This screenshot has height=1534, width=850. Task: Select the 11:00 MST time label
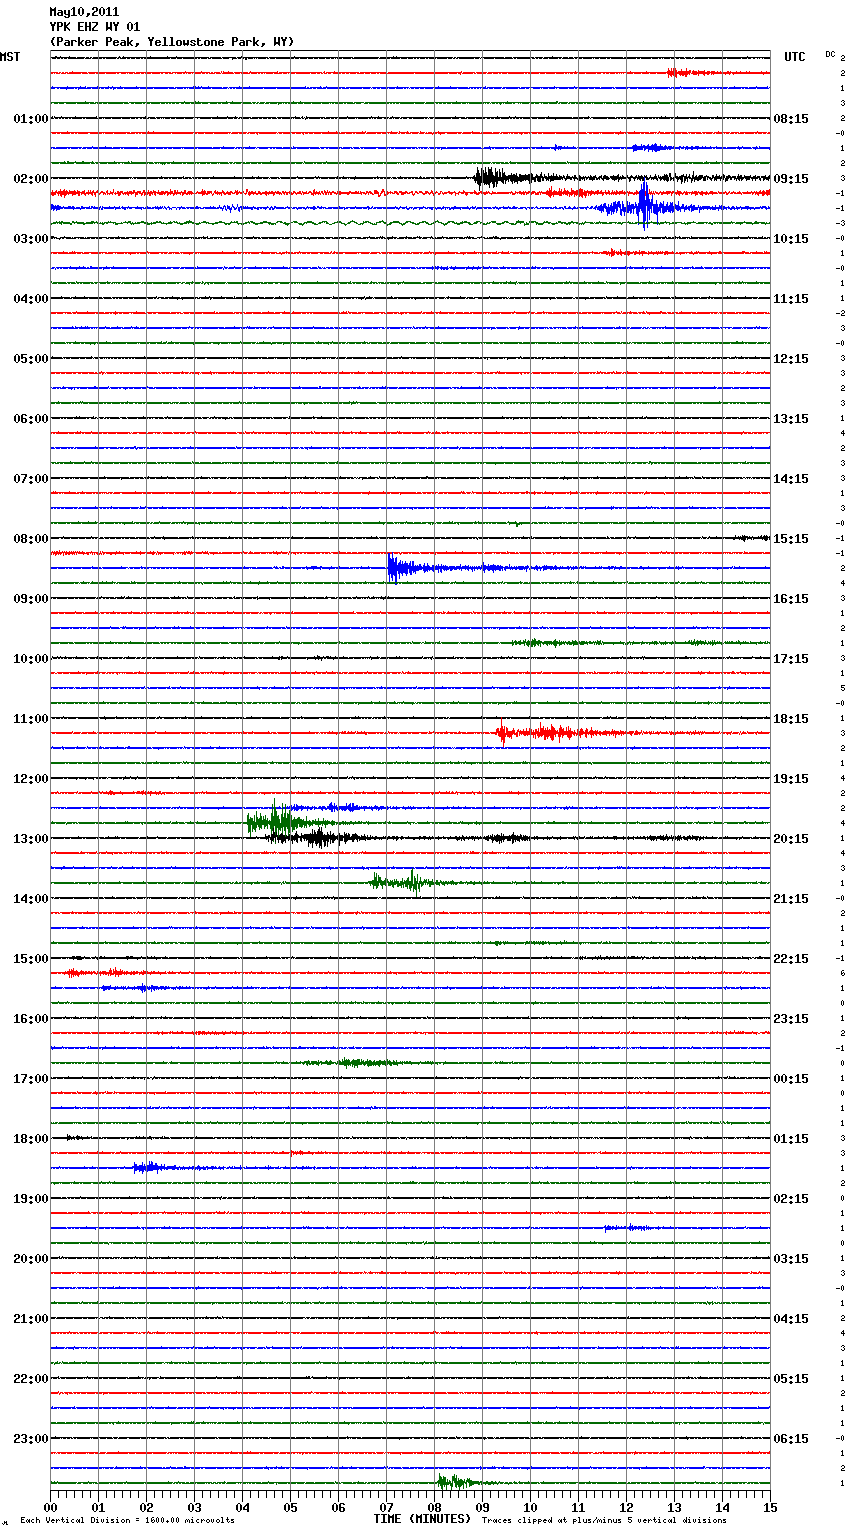(x=30, y=719)
